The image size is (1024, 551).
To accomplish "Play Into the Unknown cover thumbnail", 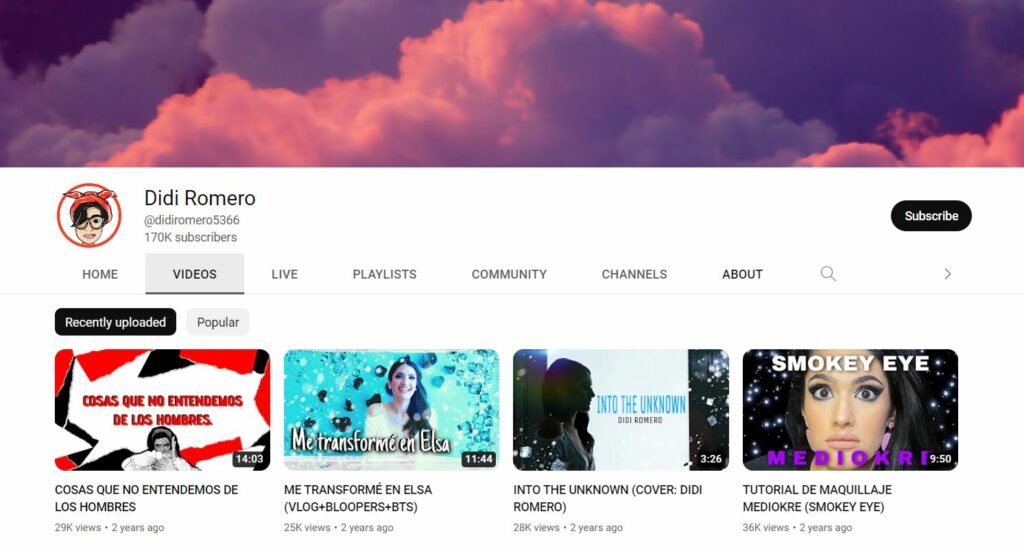I will (x=620, y=410).
